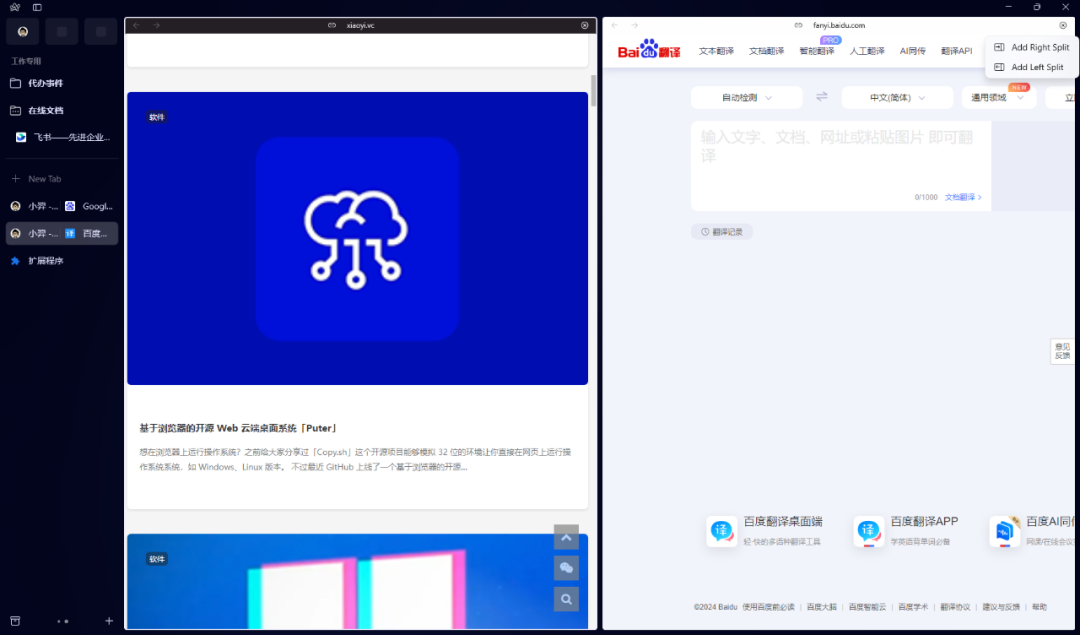Click the back-to-top arrow button
The image size is (1080, 635).
(x=566, y=537)
